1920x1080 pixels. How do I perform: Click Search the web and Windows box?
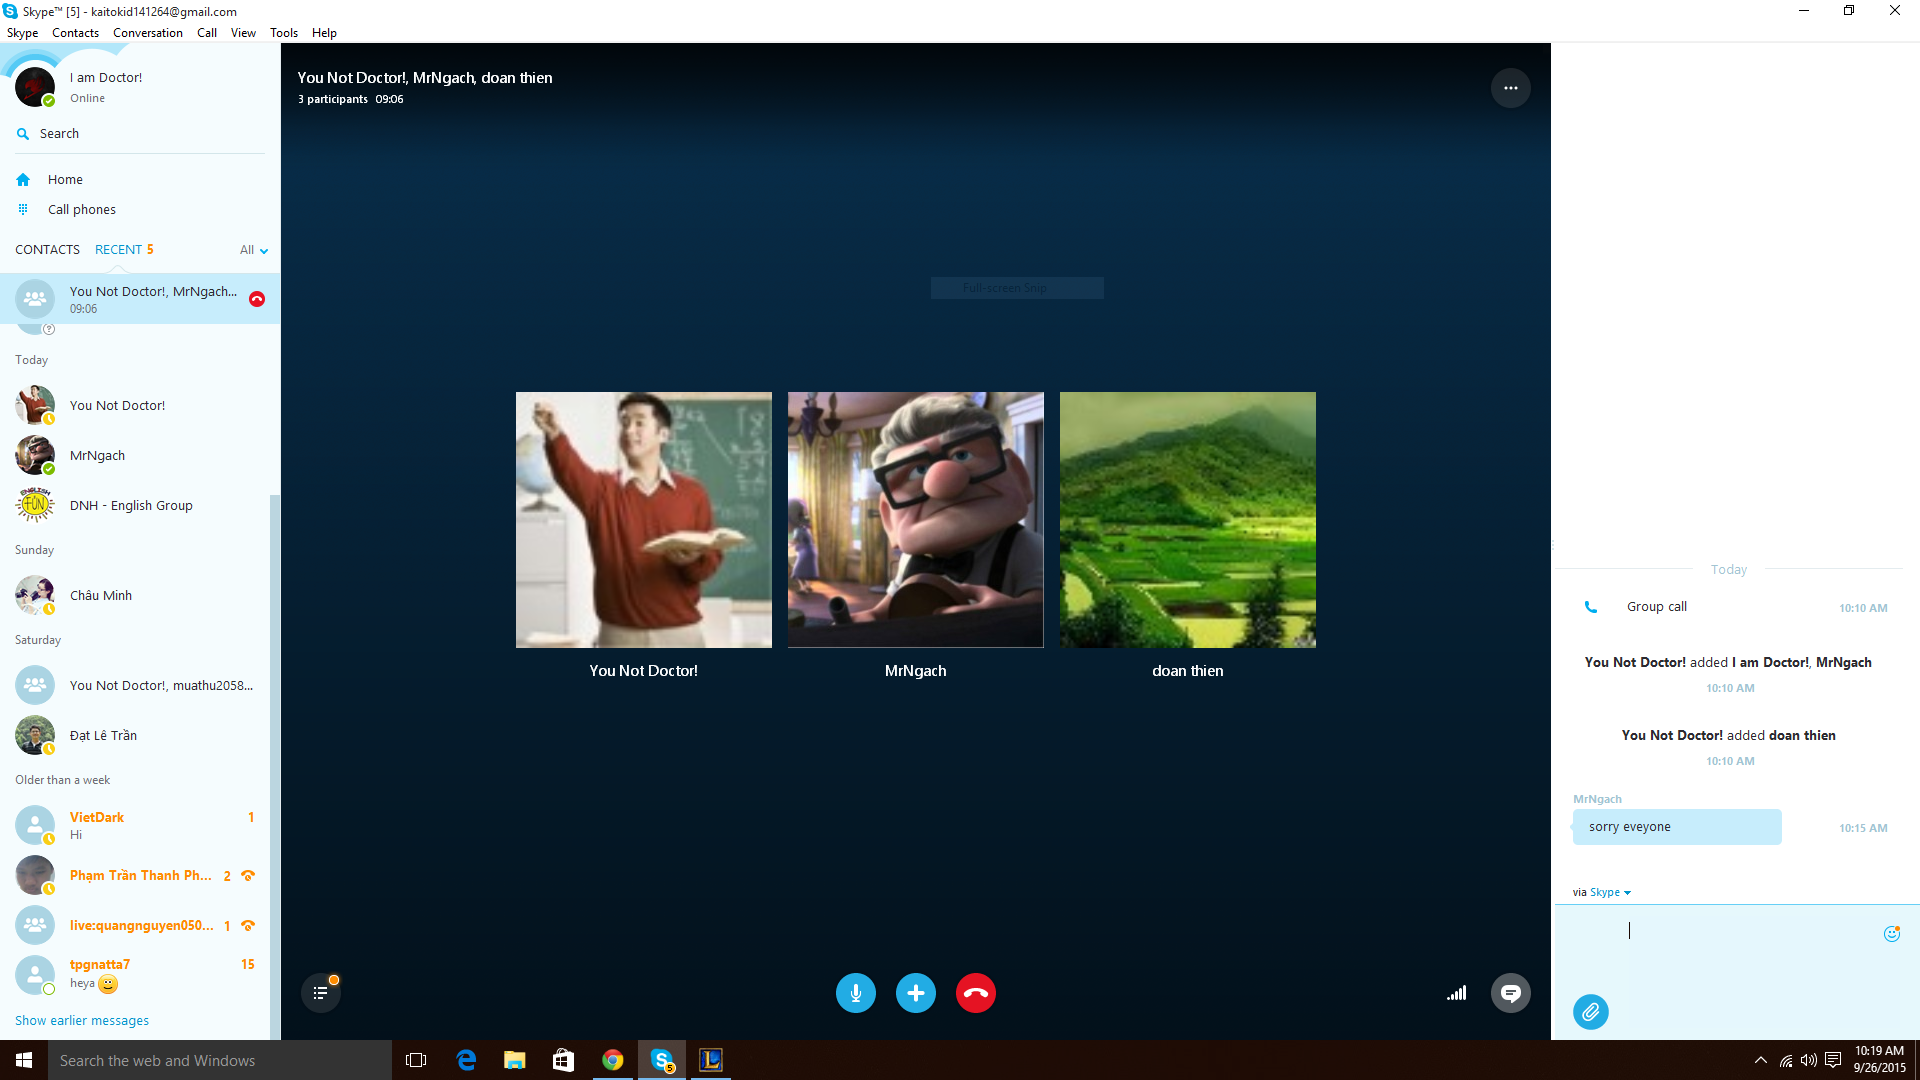220,1060
